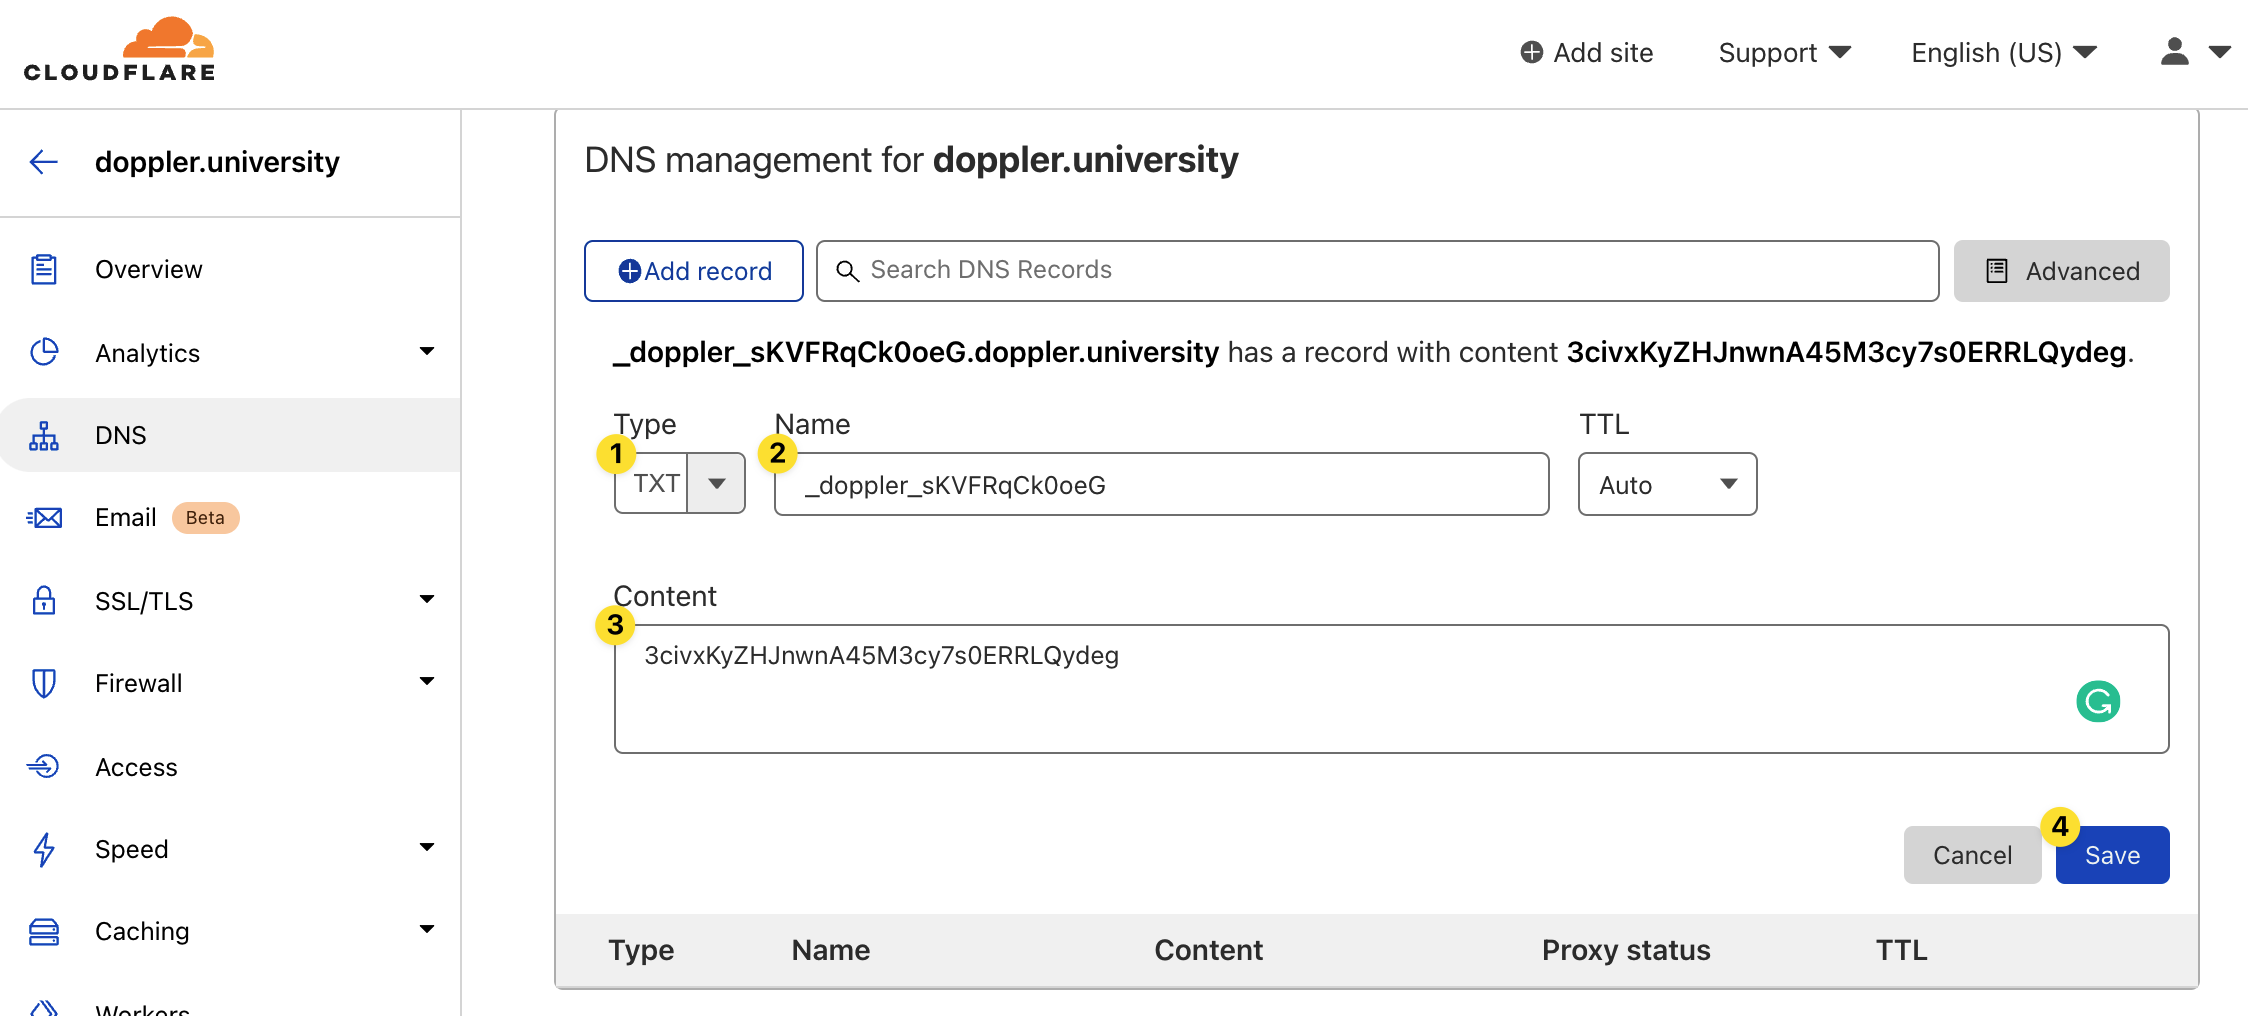Click the Grammarly icon in Content field

coord(2098,701)
